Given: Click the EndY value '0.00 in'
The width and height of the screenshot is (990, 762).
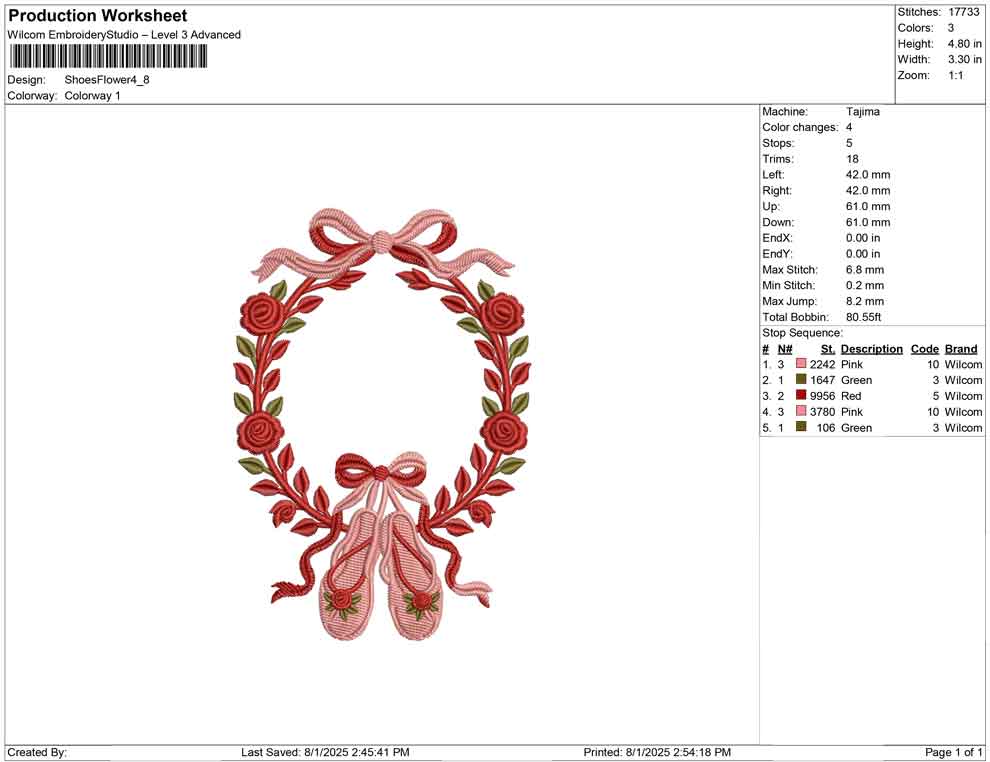Looking at the screenshot, I should point(863,254).
